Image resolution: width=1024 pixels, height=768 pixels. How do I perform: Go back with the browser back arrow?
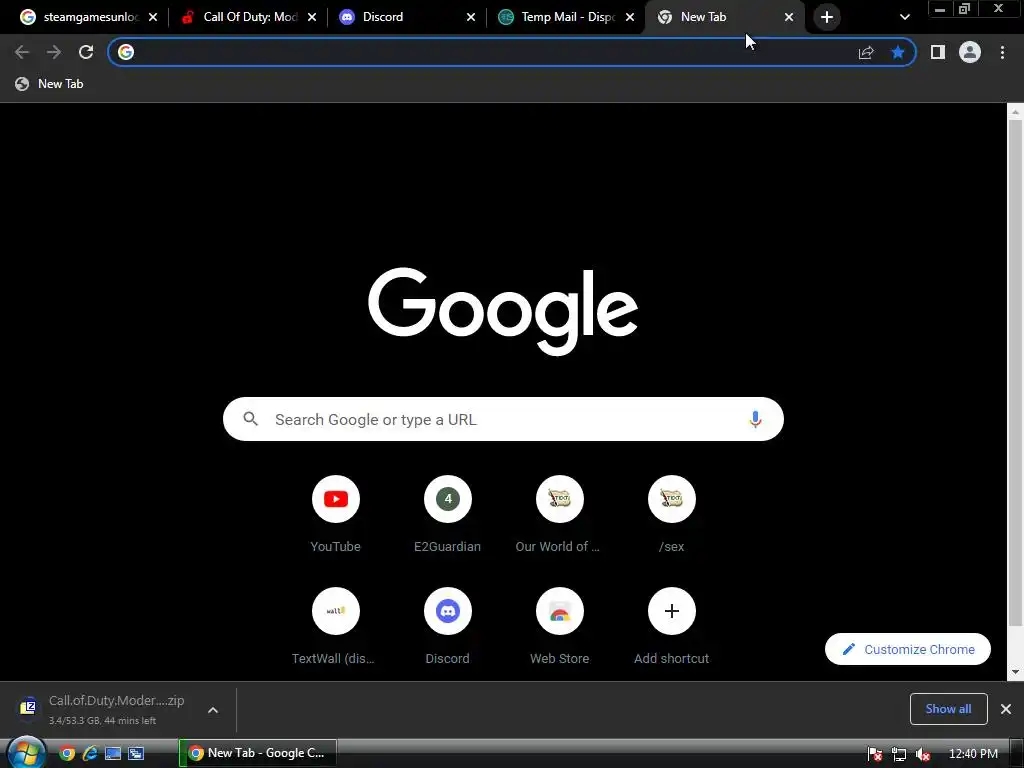click(22, 52)
